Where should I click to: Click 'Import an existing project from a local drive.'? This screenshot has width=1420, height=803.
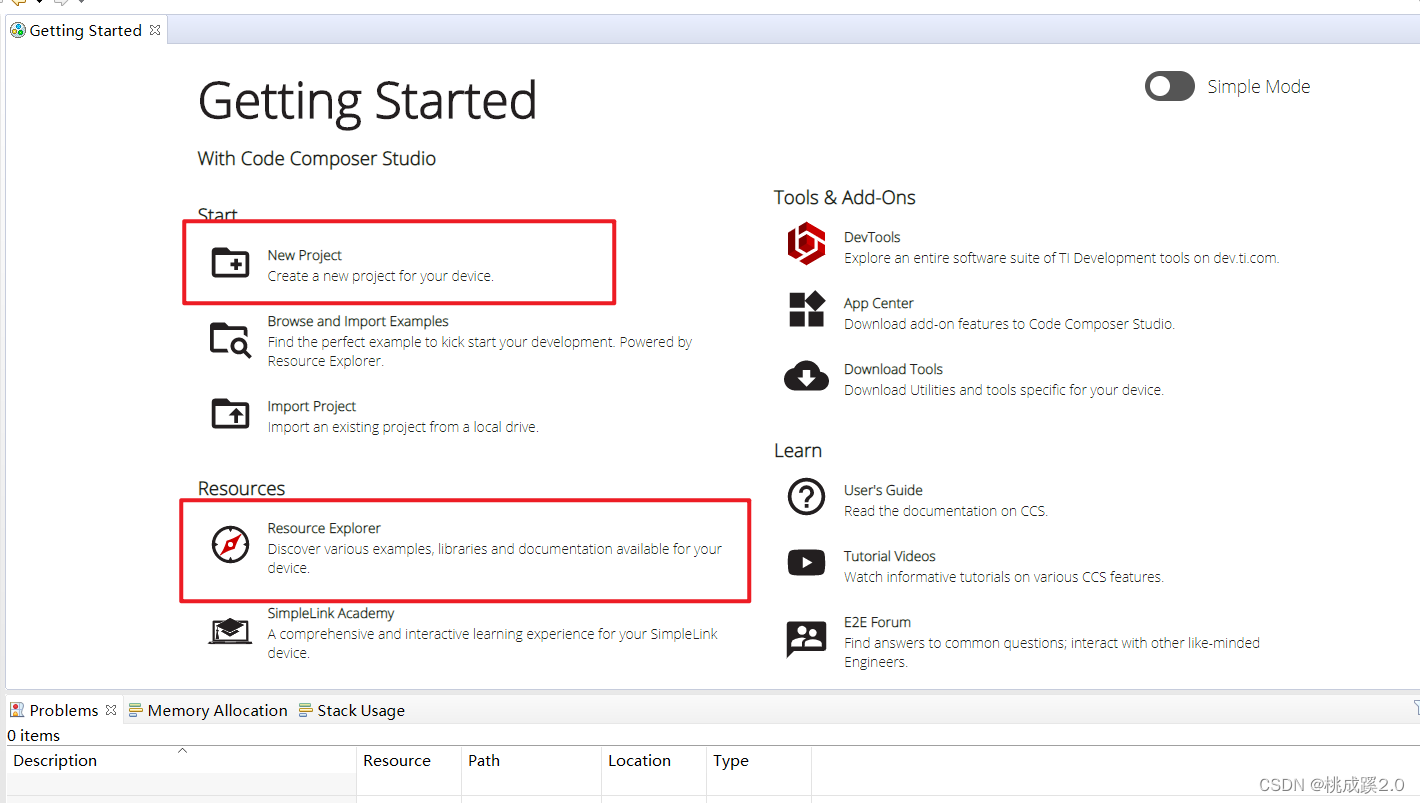click(x=403, y=427)
